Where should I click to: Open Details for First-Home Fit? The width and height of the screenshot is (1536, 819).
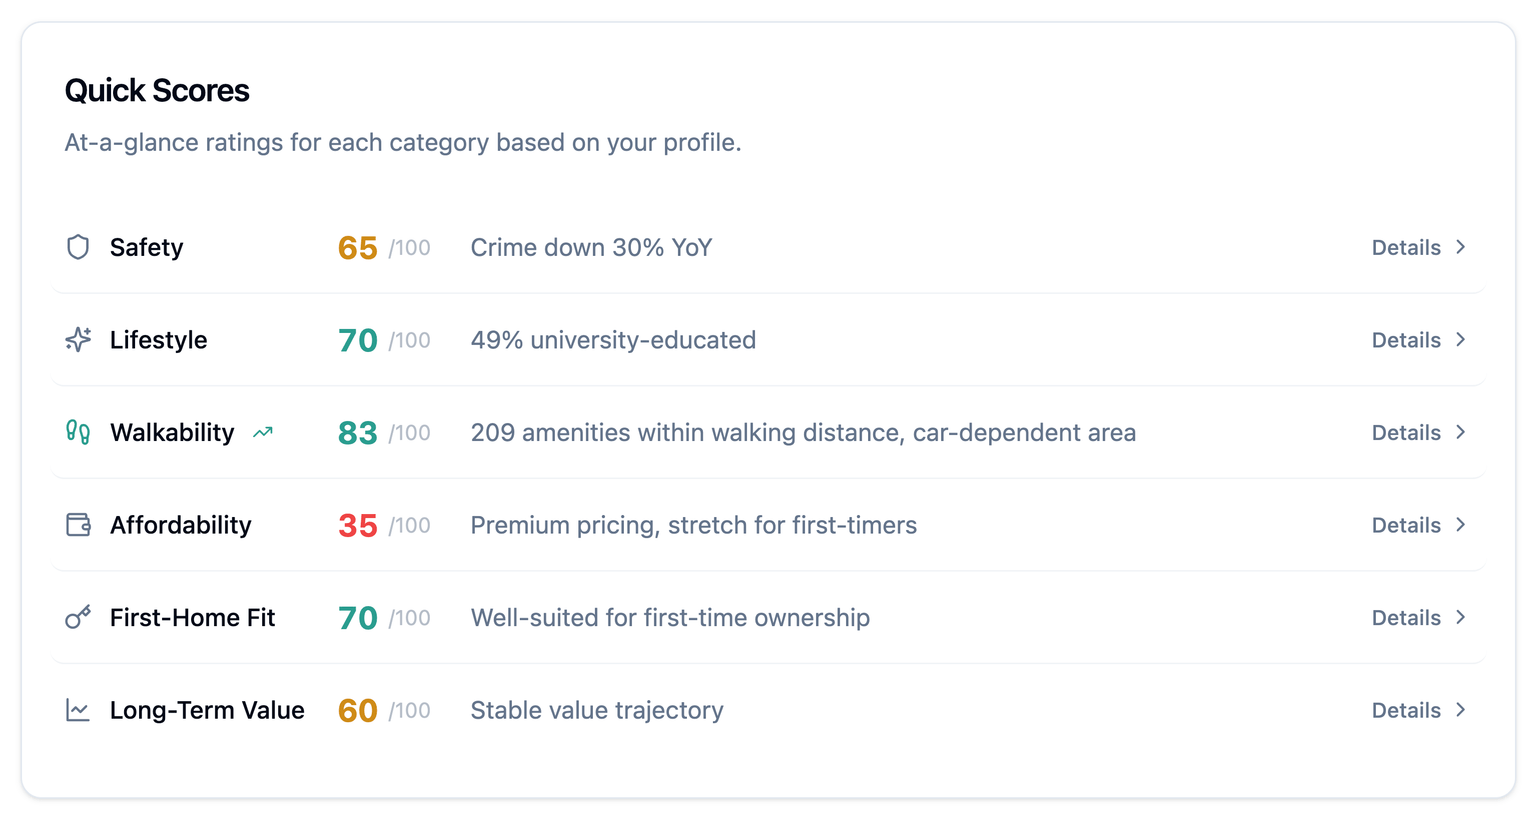pos(1406,618)
